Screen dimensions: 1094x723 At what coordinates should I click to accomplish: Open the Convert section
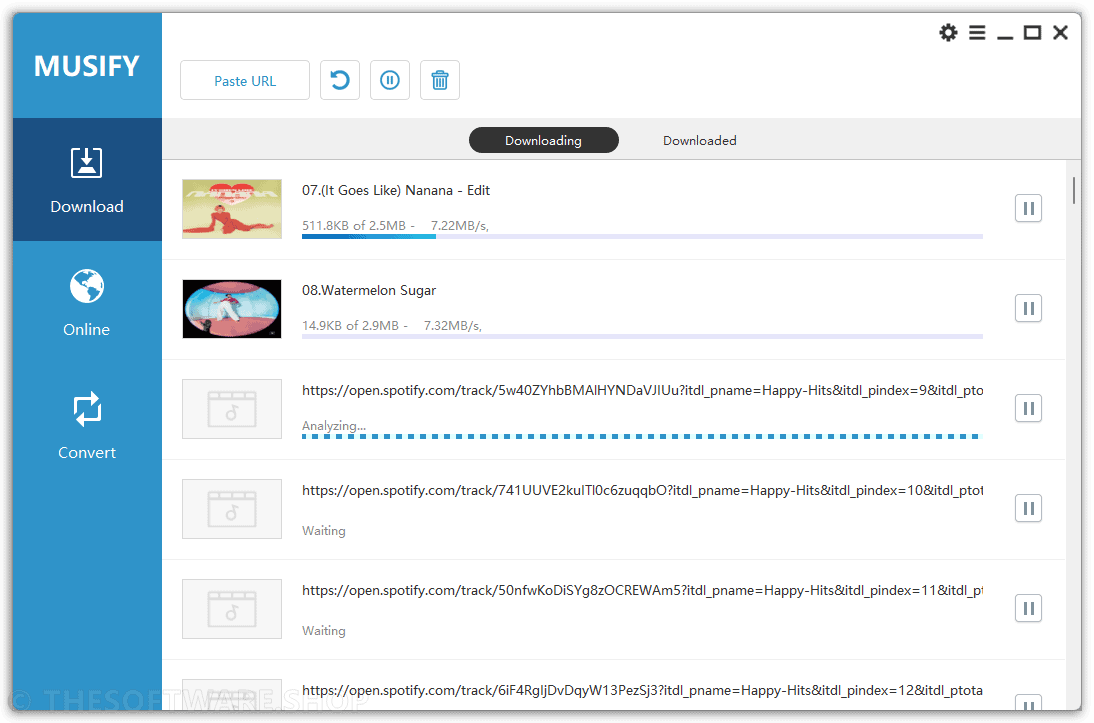click(x=87, y=426)
